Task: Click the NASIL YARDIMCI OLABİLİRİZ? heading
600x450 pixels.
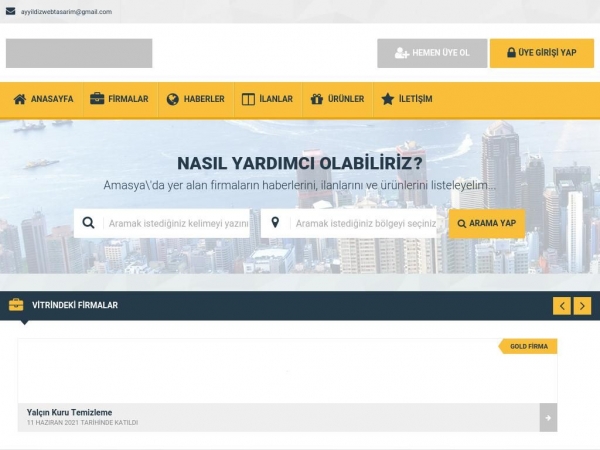Action: click(x=300, y=163)
